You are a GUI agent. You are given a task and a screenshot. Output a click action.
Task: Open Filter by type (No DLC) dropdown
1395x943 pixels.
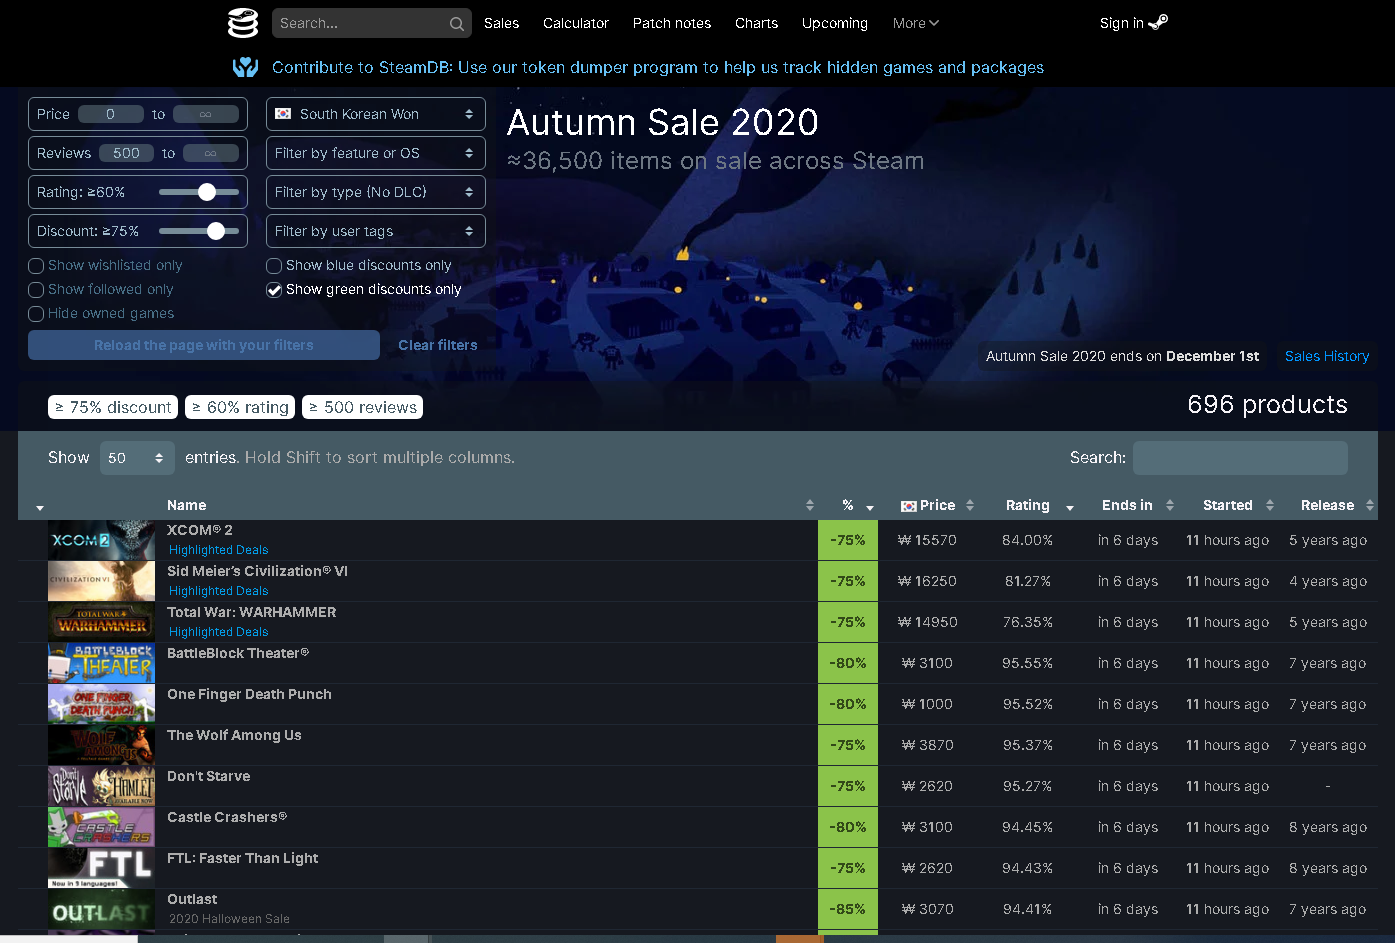click(376, 192)
